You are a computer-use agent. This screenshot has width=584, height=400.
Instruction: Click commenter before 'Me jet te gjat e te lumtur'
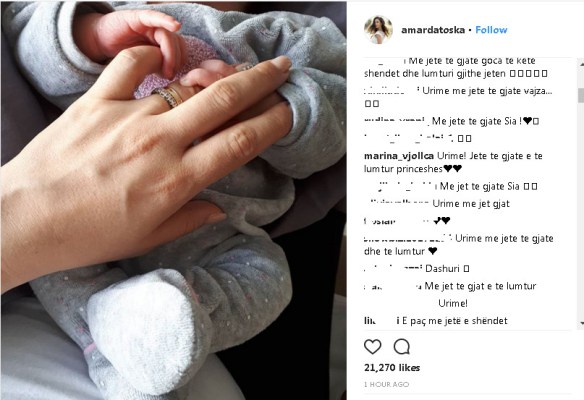pos(393,286)
